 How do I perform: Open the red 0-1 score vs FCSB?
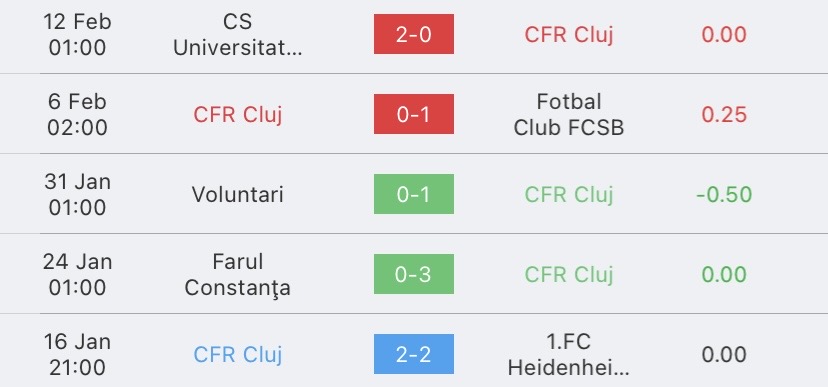pyautogui.click(x=413, y=114)
